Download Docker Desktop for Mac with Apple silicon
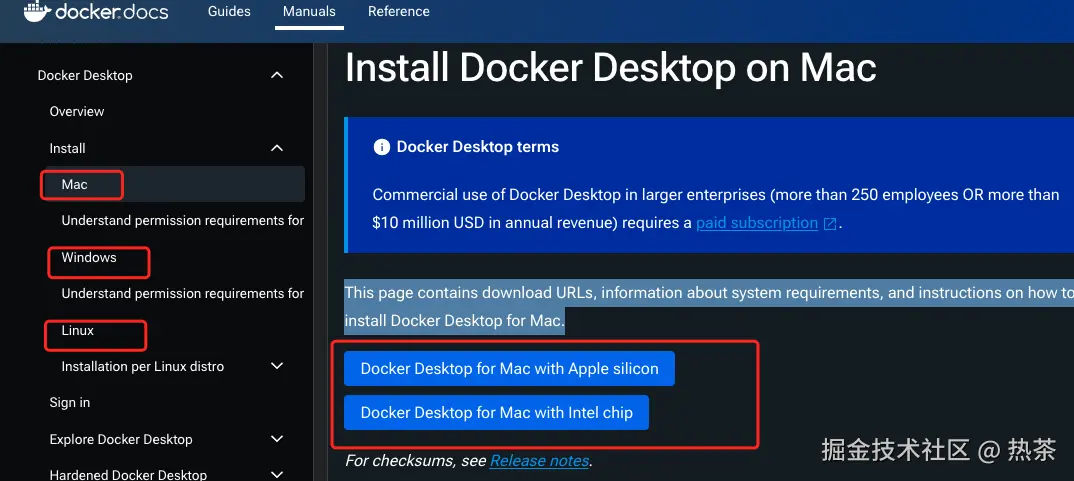This screenshot has height=481, width=1074. coord(509,369)
